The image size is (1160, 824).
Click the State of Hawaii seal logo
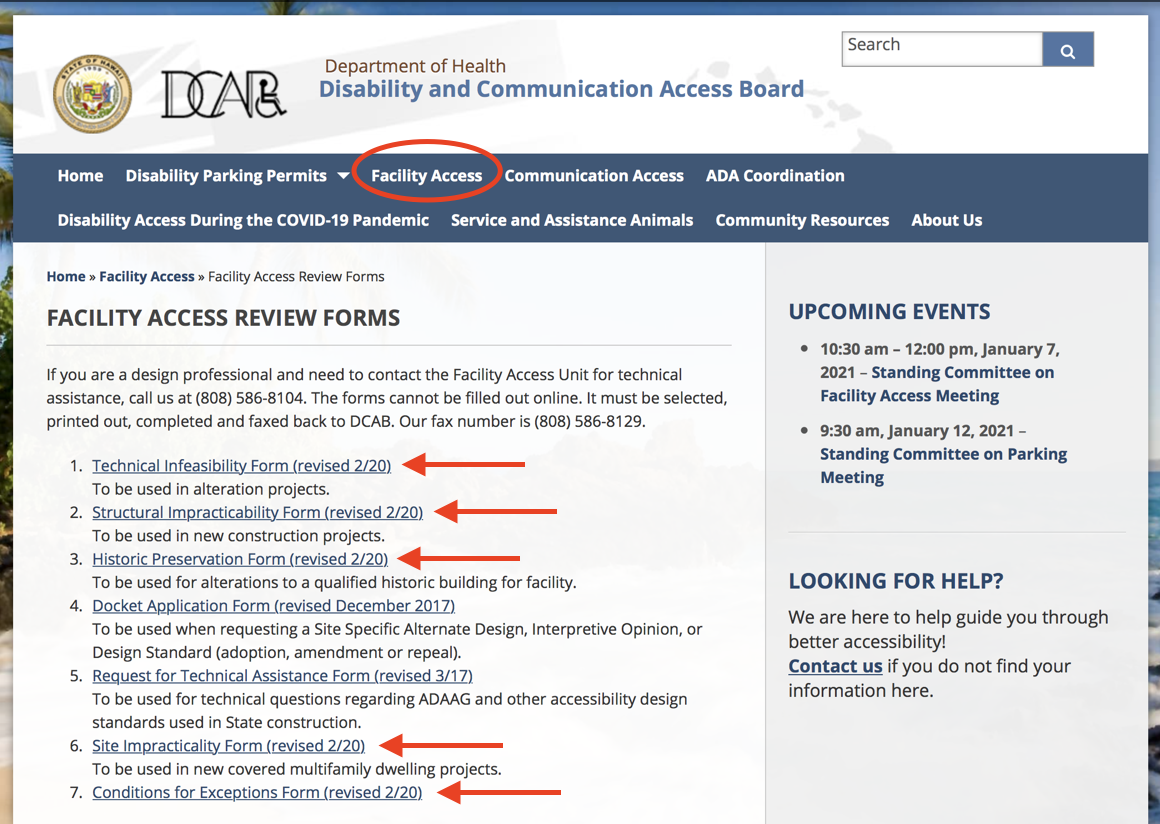tap(92, 94)
